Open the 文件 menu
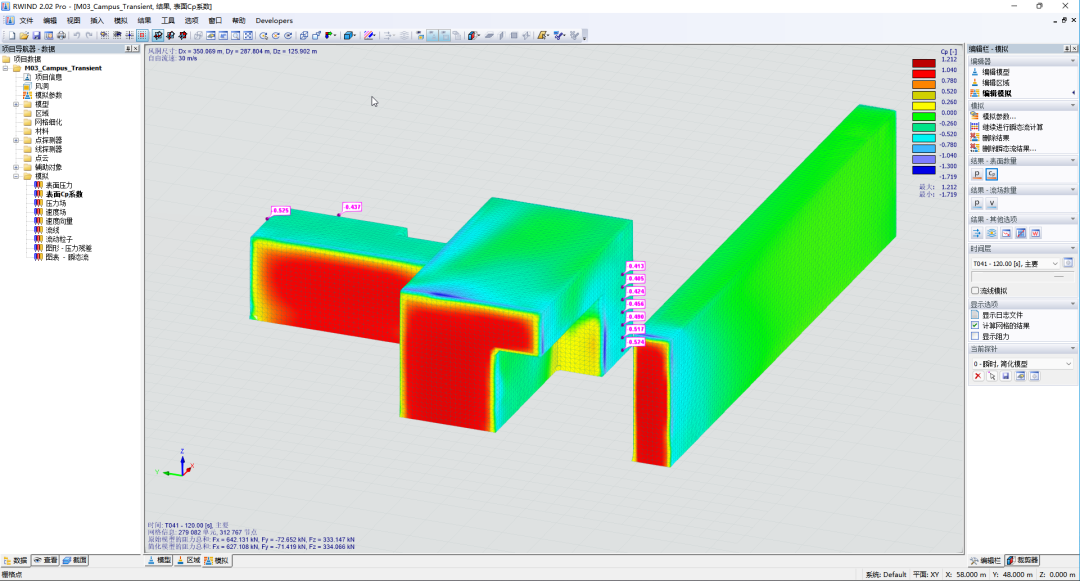 tap(26, 21)
